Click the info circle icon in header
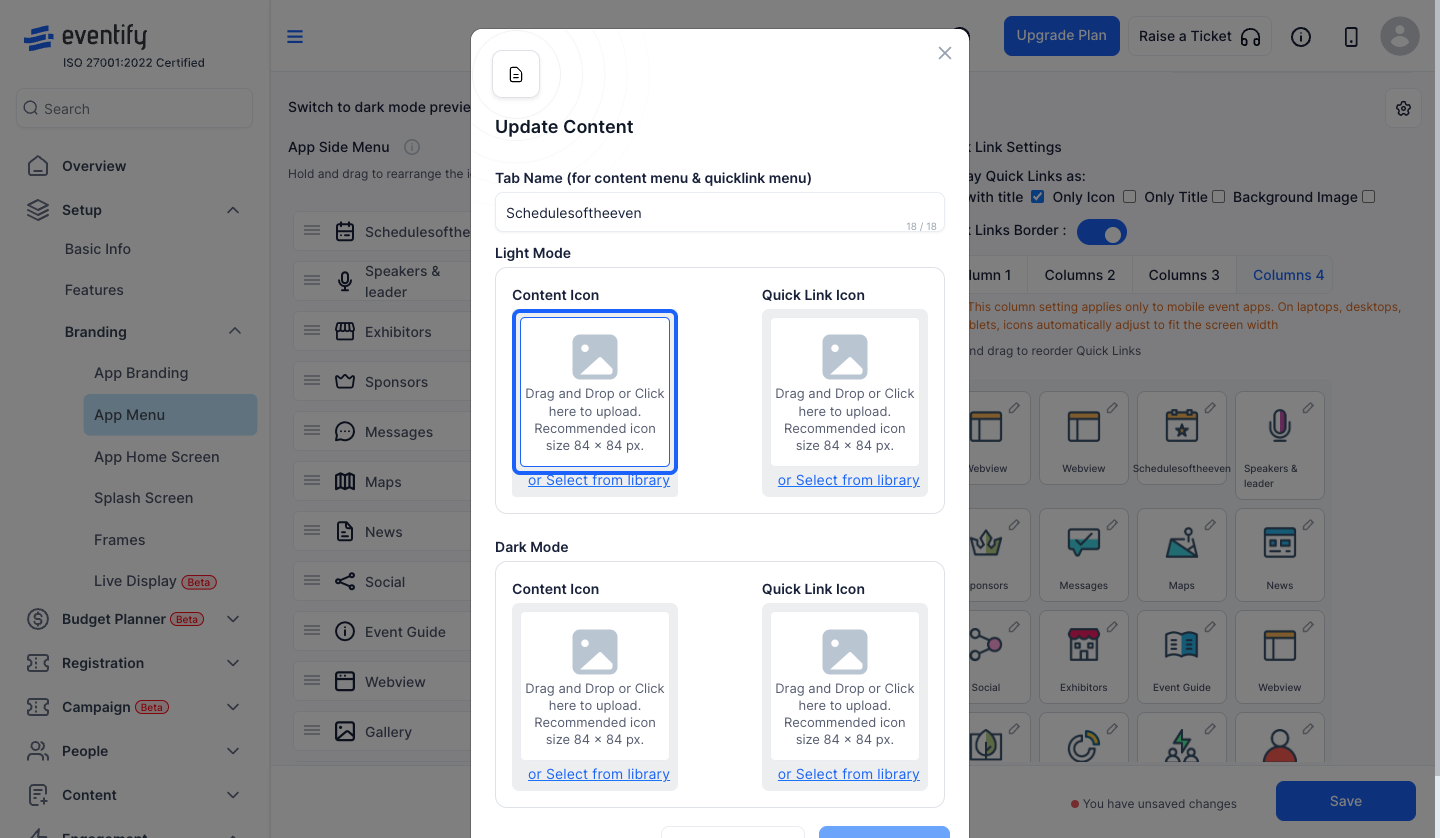The width and height of the screenshot is (1440, 838). pyautogui.click(x=1301, y=37)
